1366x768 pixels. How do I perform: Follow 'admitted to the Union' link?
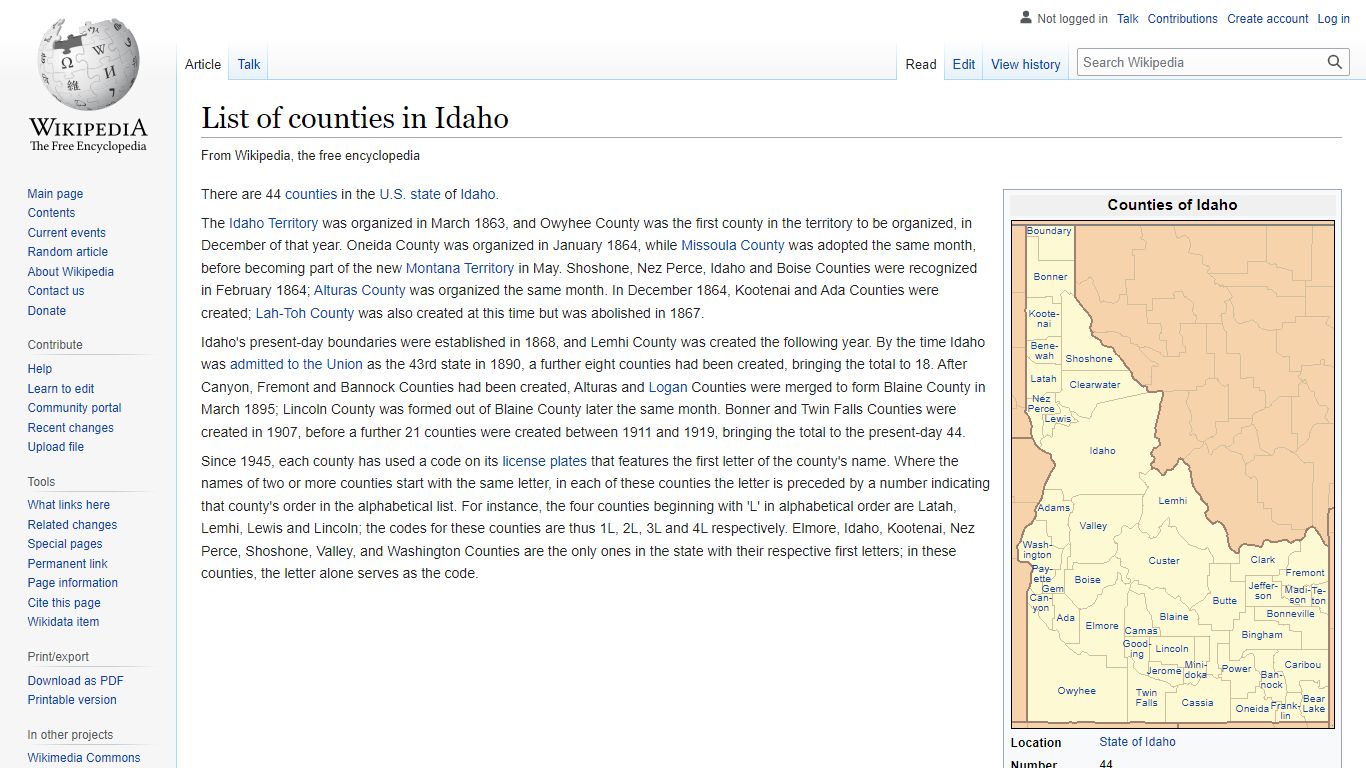coord(296,364)
